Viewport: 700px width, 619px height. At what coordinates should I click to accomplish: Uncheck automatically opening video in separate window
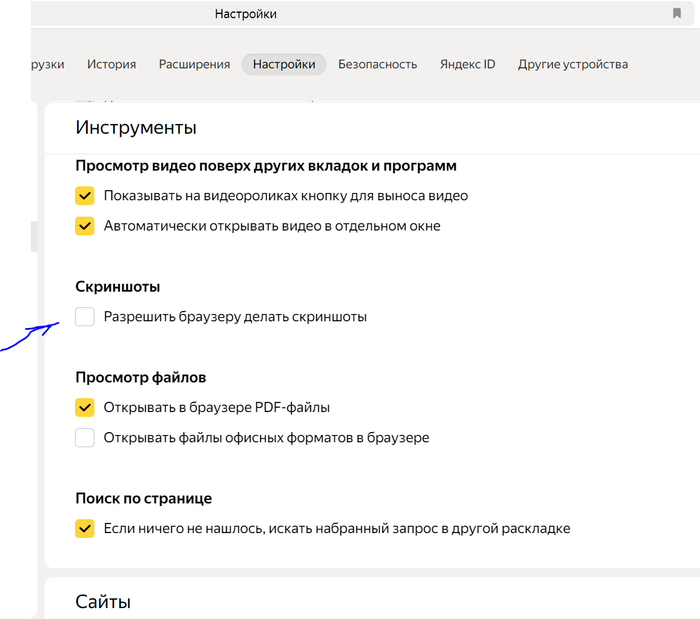[85, 226]
